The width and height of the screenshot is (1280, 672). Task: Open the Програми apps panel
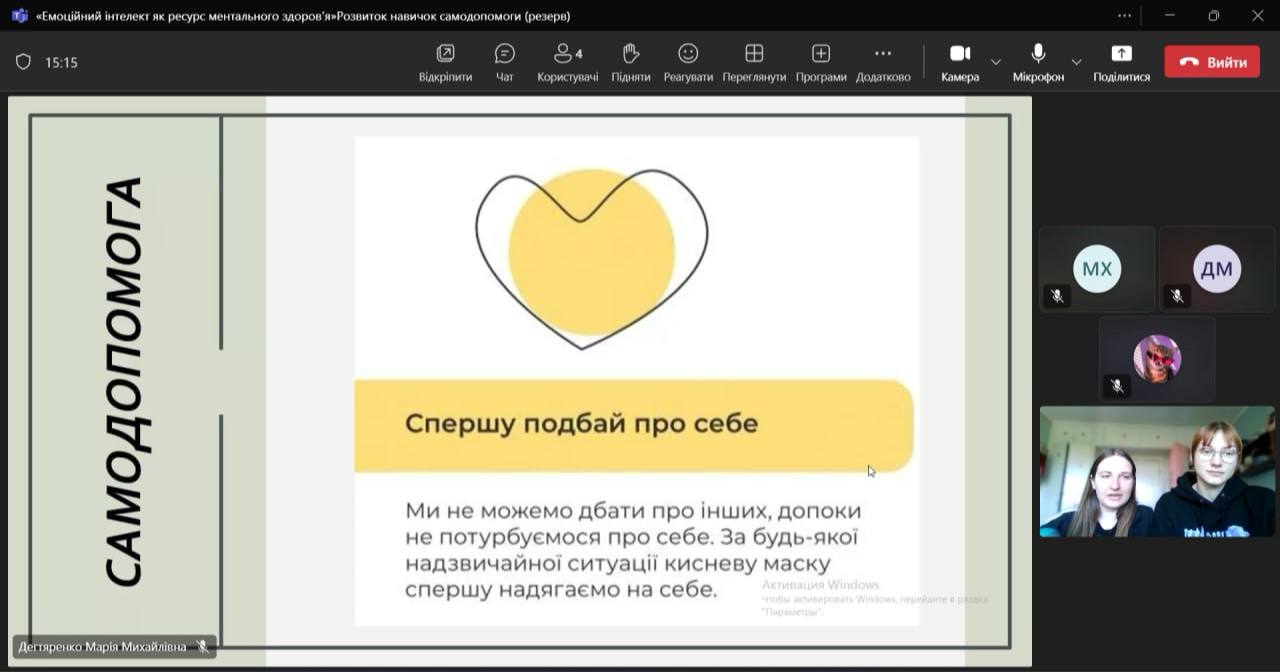tap(820, 62)
